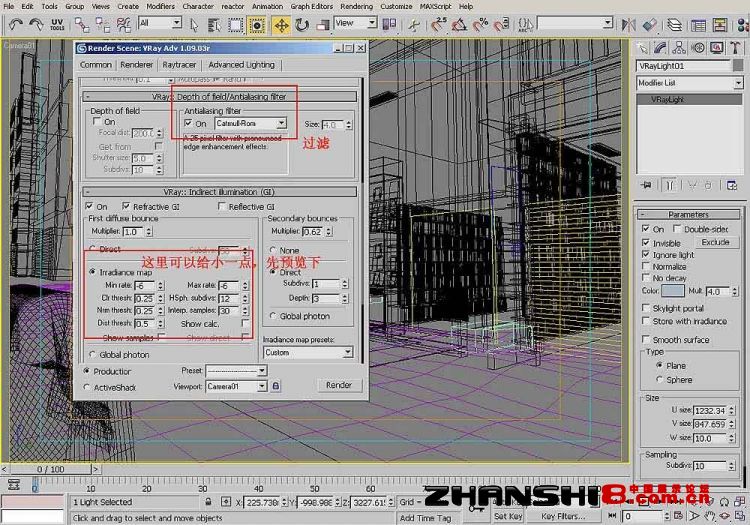The image size is (750, 525).
Task: Switch to the Advanced Lighting tab
Action: click(x=242, y=65)
